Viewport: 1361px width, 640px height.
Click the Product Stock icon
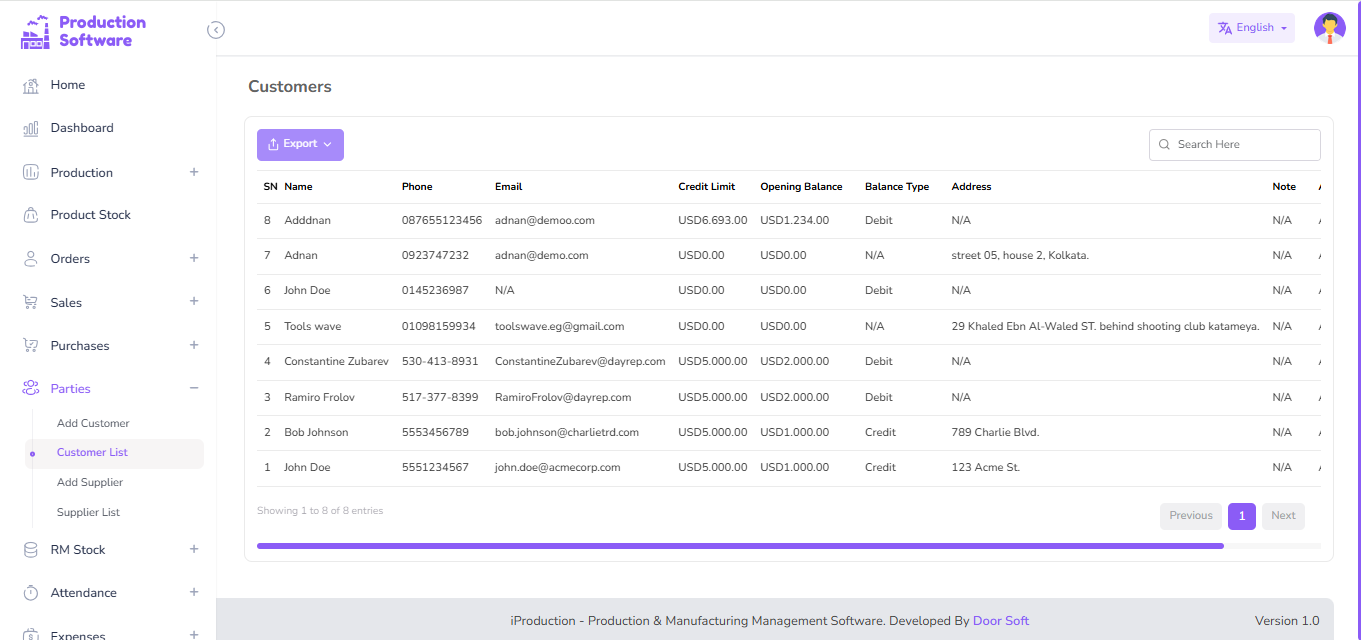point(31,215)
